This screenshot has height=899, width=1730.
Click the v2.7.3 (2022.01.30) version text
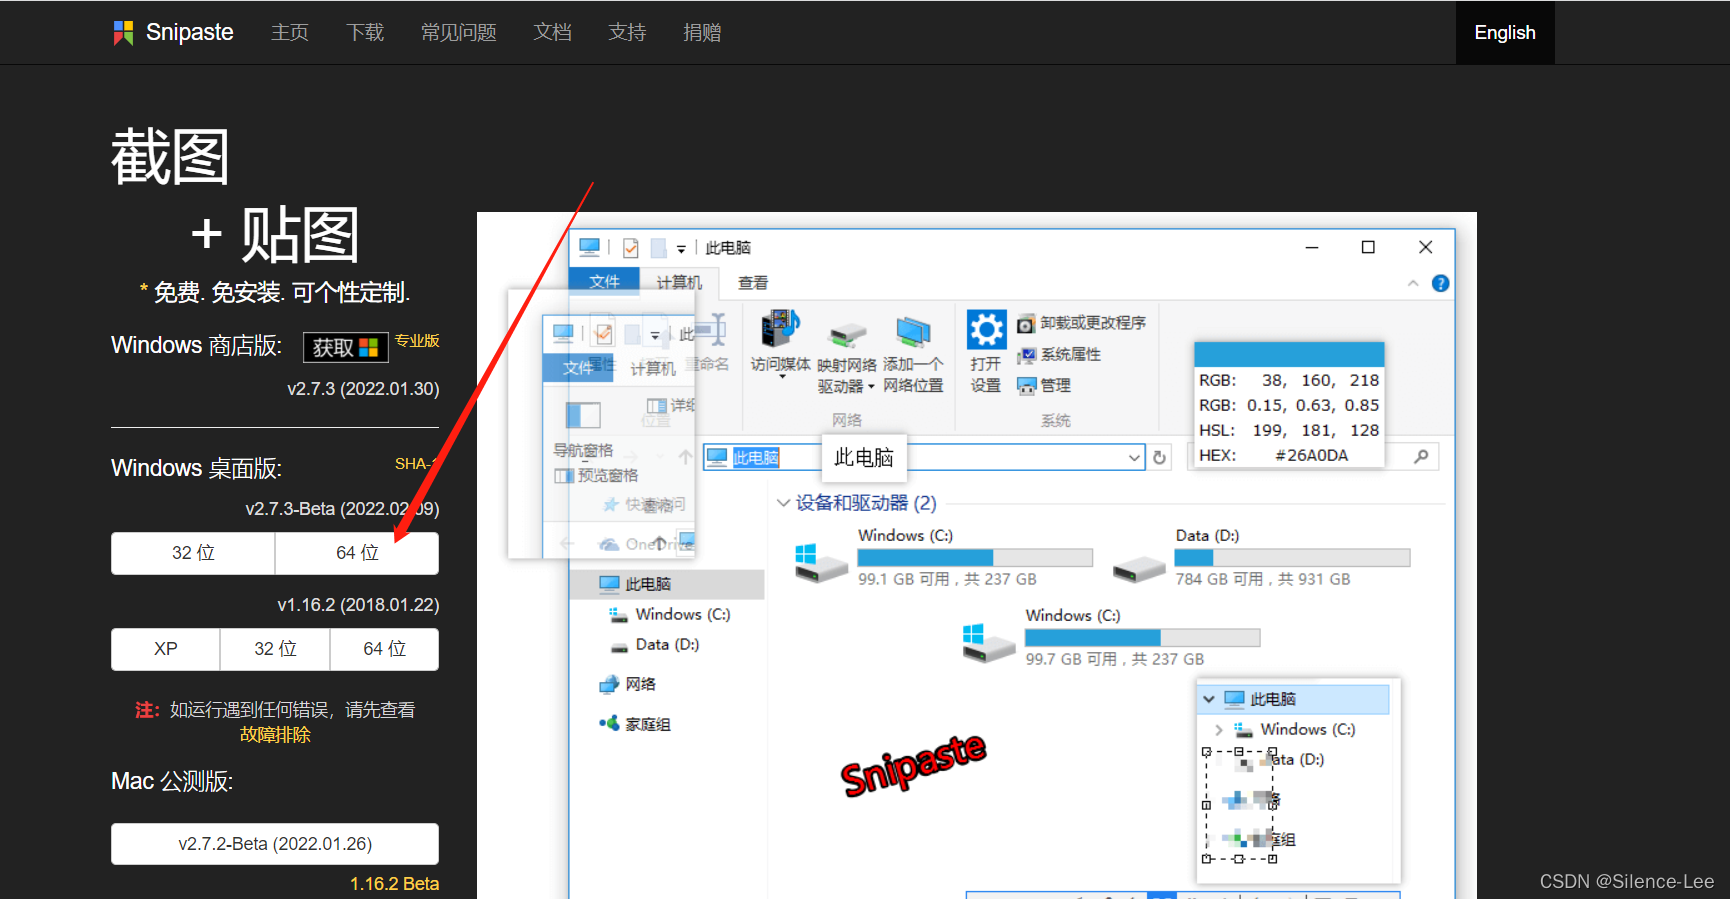click(363, 389)
